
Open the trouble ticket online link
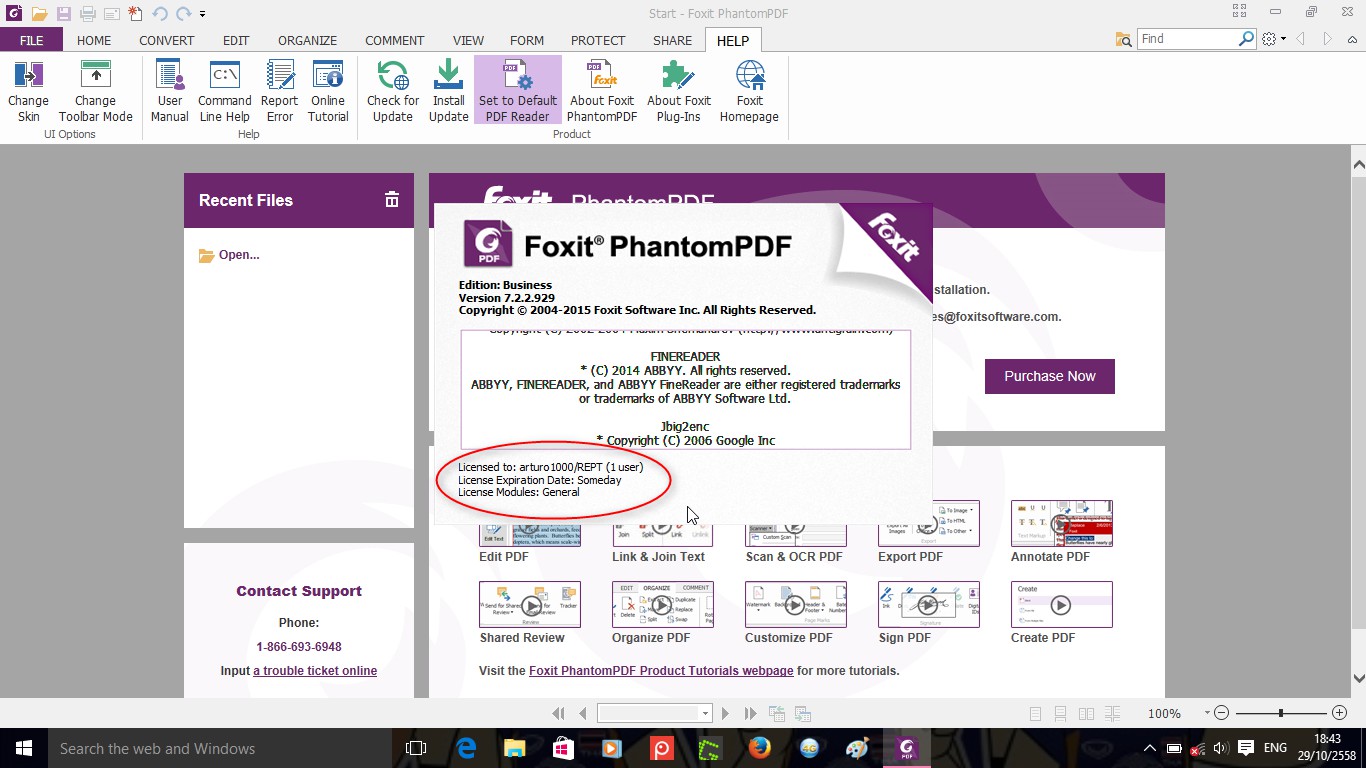[x=316, y=670]
